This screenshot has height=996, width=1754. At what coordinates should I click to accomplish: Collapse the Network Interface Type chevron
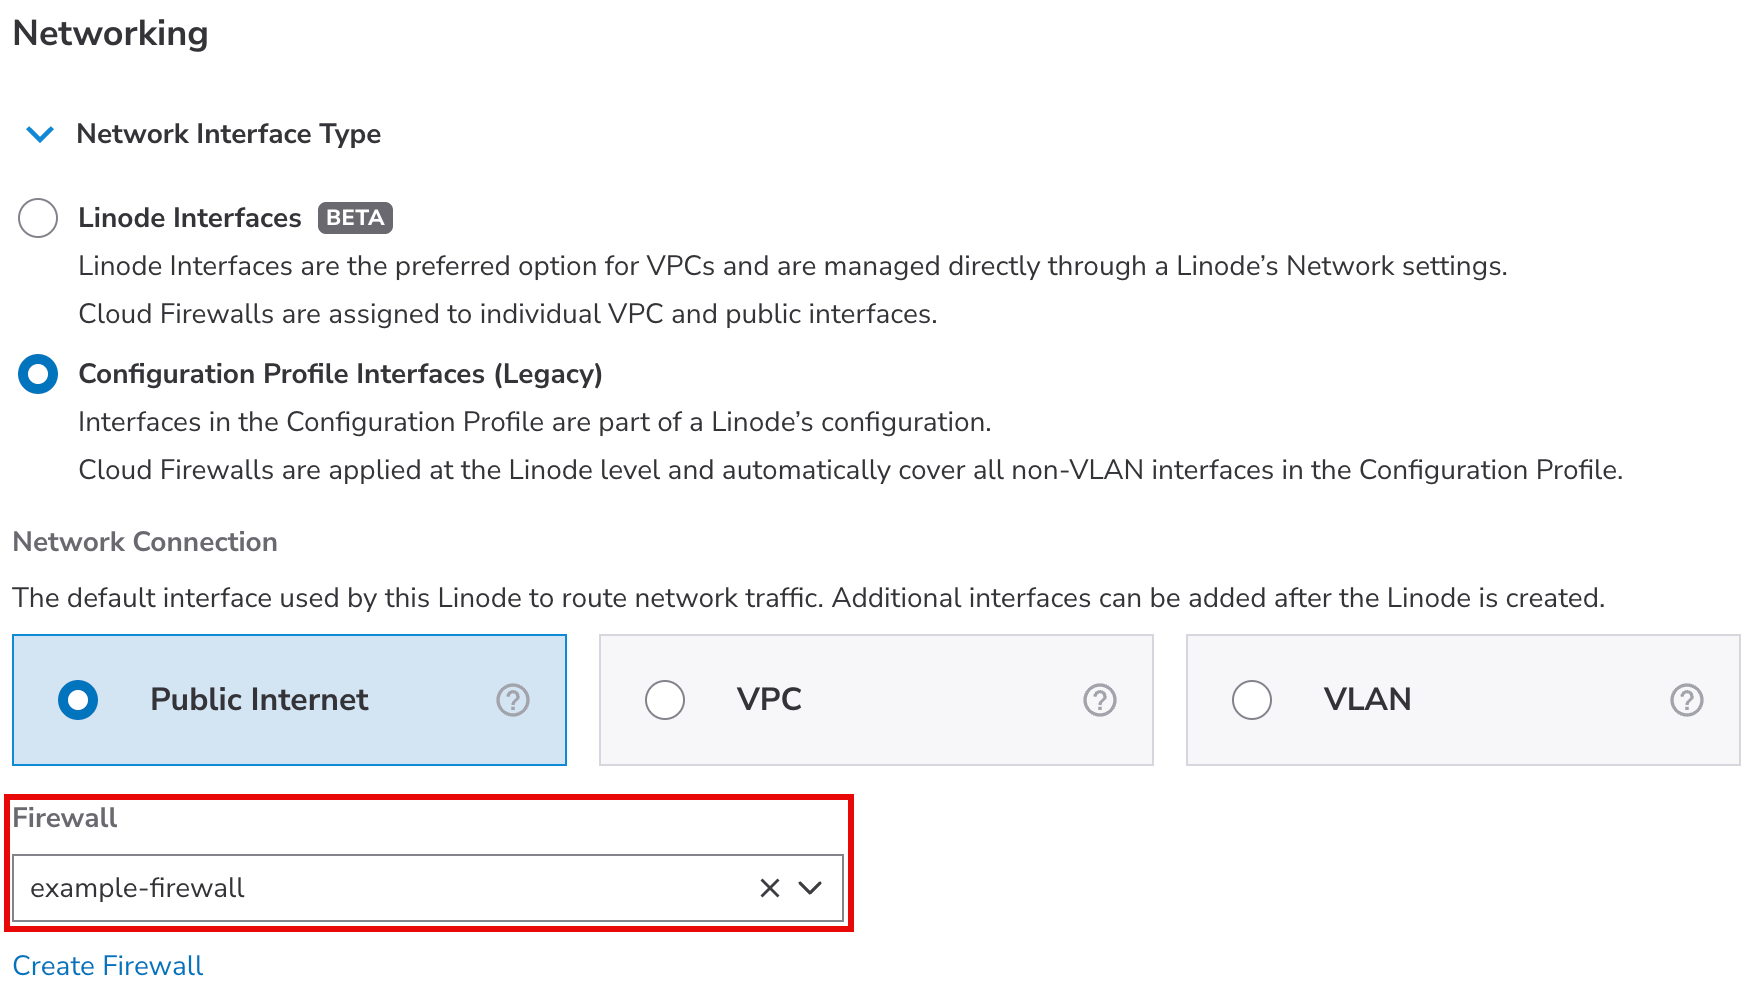(40, 134)
